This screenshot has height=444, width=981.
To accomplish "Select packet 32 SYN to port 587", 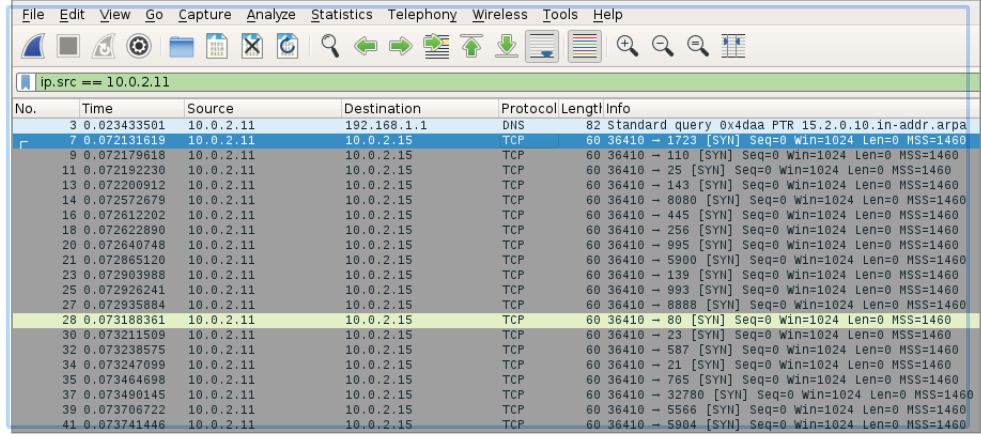I will click(x=496, y=350).
